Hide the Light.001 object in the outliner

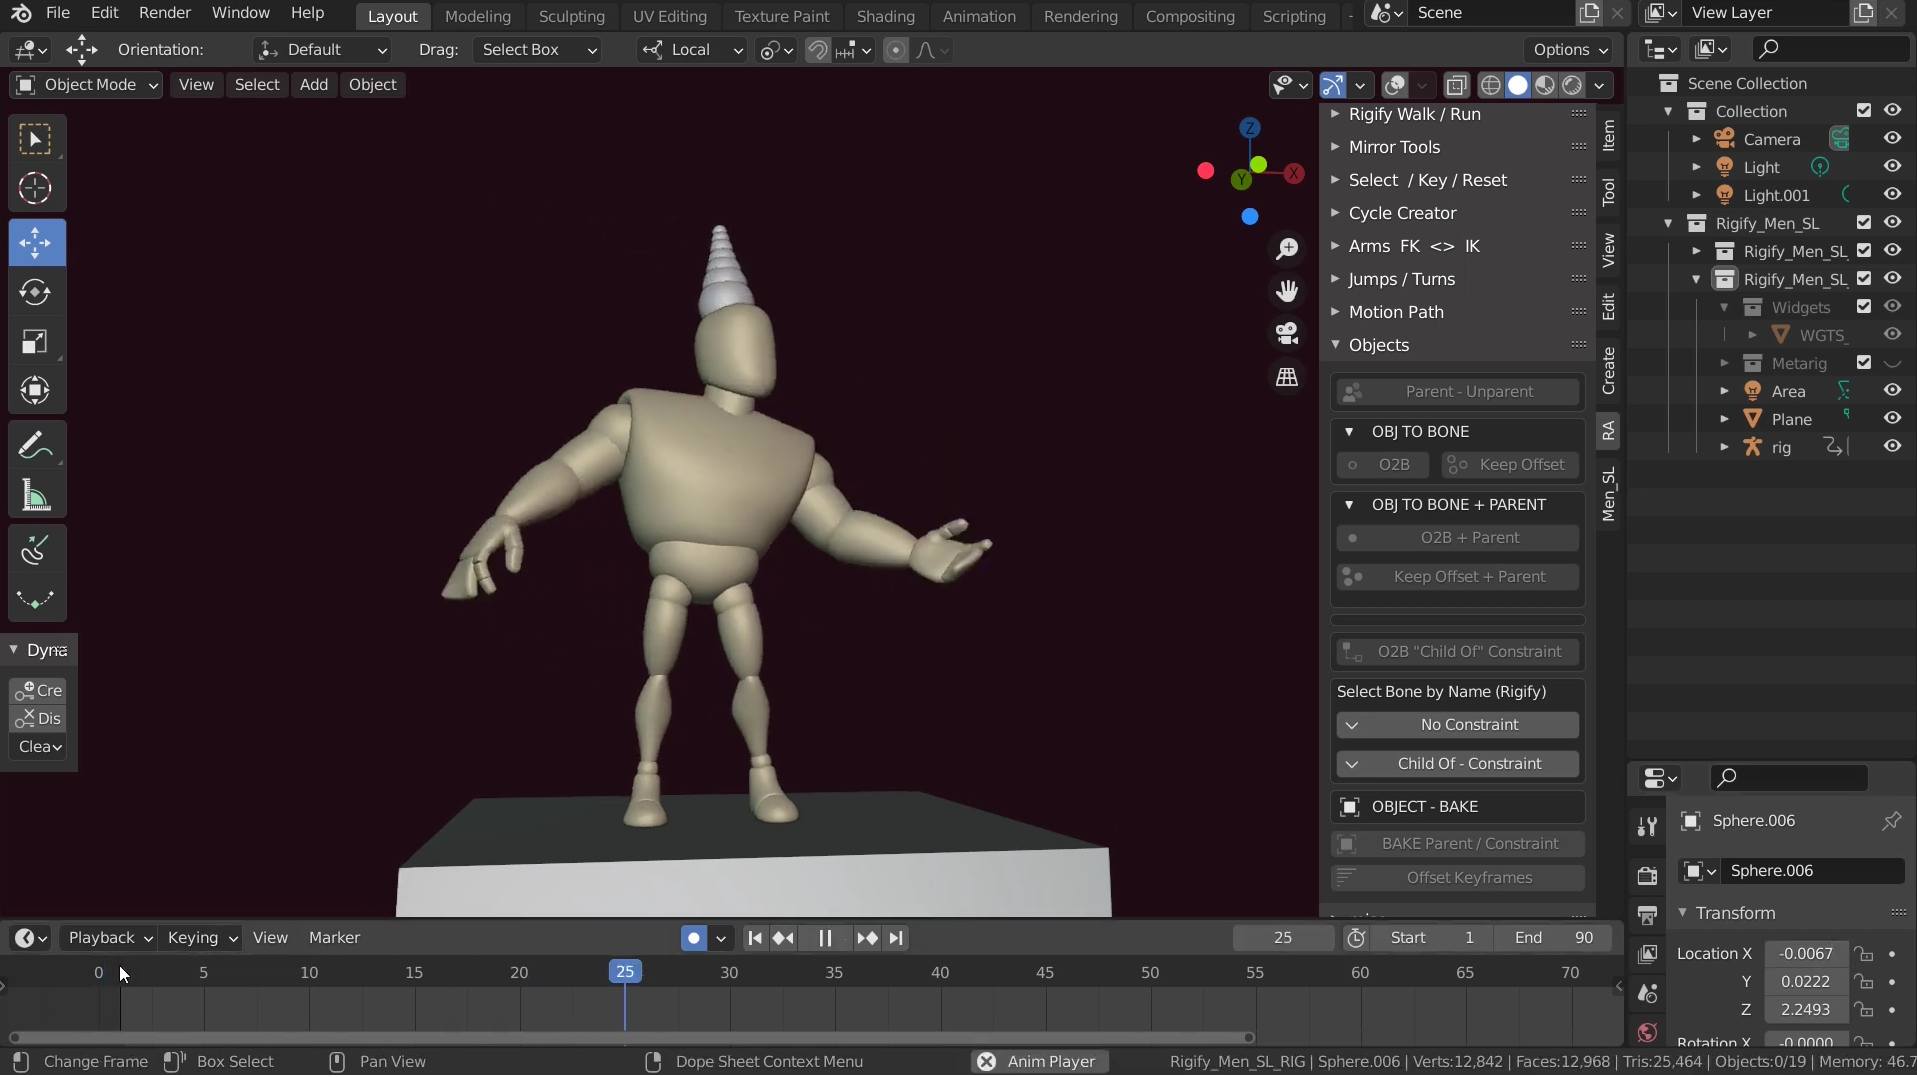1894,195
